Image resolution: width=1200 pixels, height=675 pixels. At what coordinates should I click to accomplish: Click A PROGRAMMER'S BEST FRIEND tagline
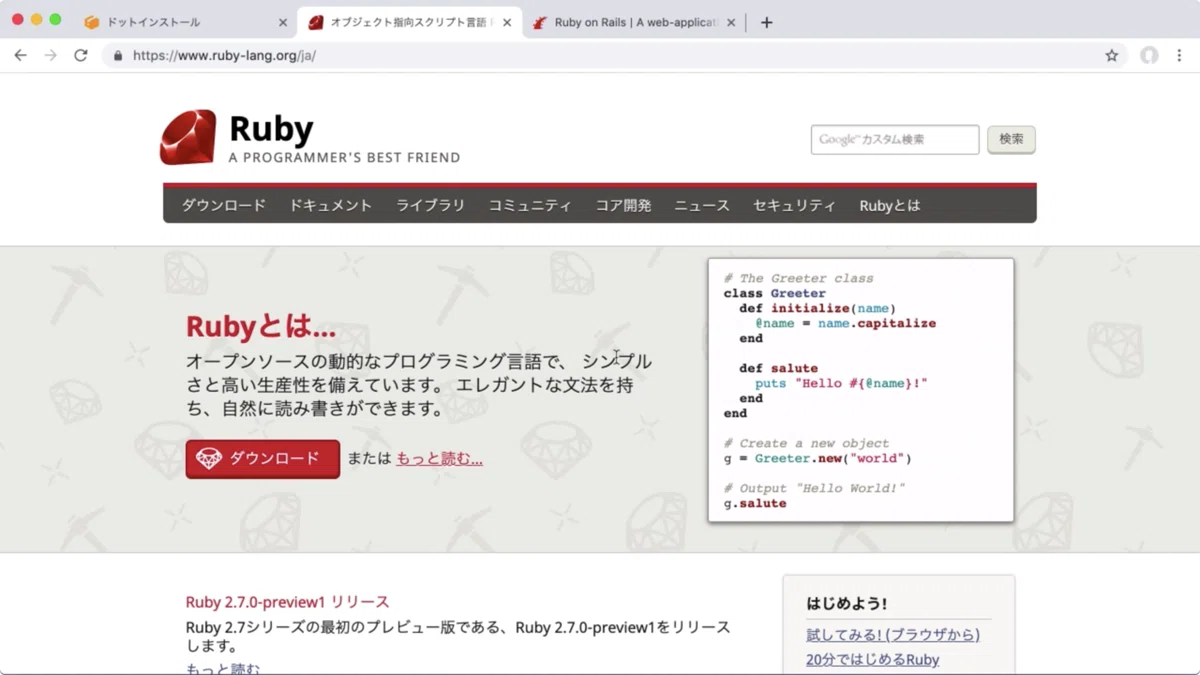coord(344,157)
